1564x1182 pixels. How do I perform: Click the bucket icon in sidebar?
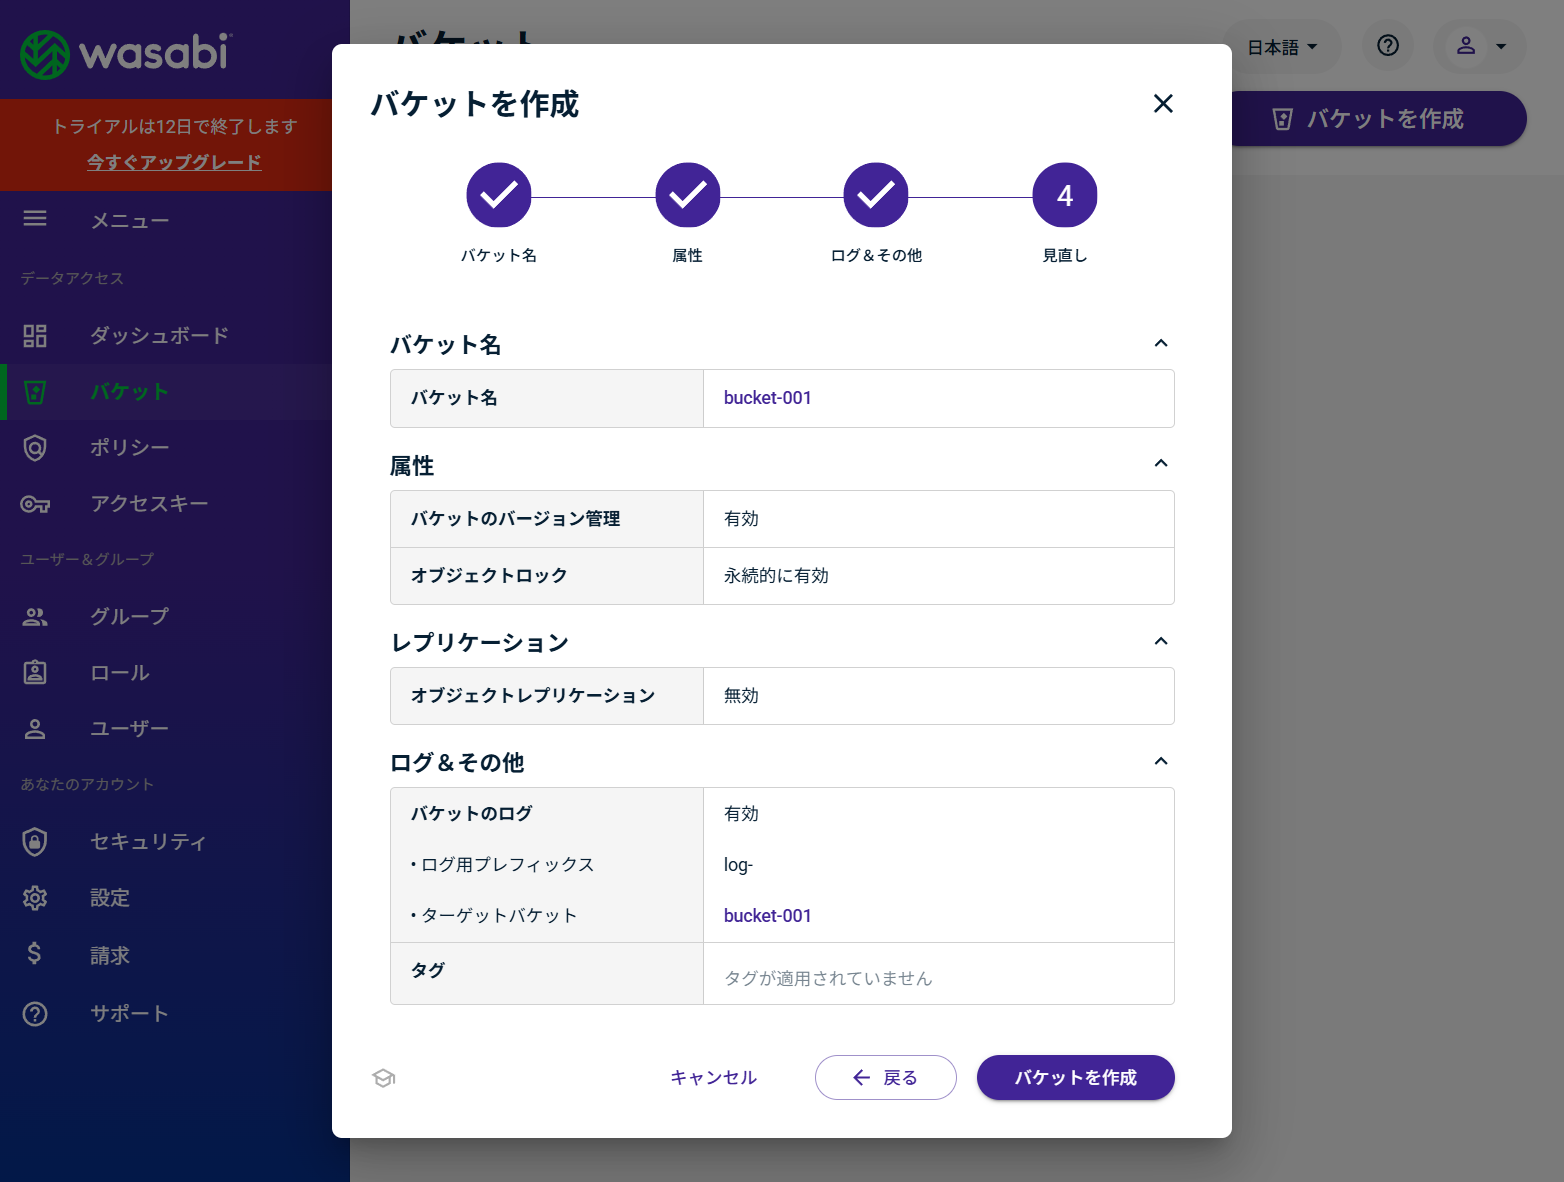[x=35, y=392]
